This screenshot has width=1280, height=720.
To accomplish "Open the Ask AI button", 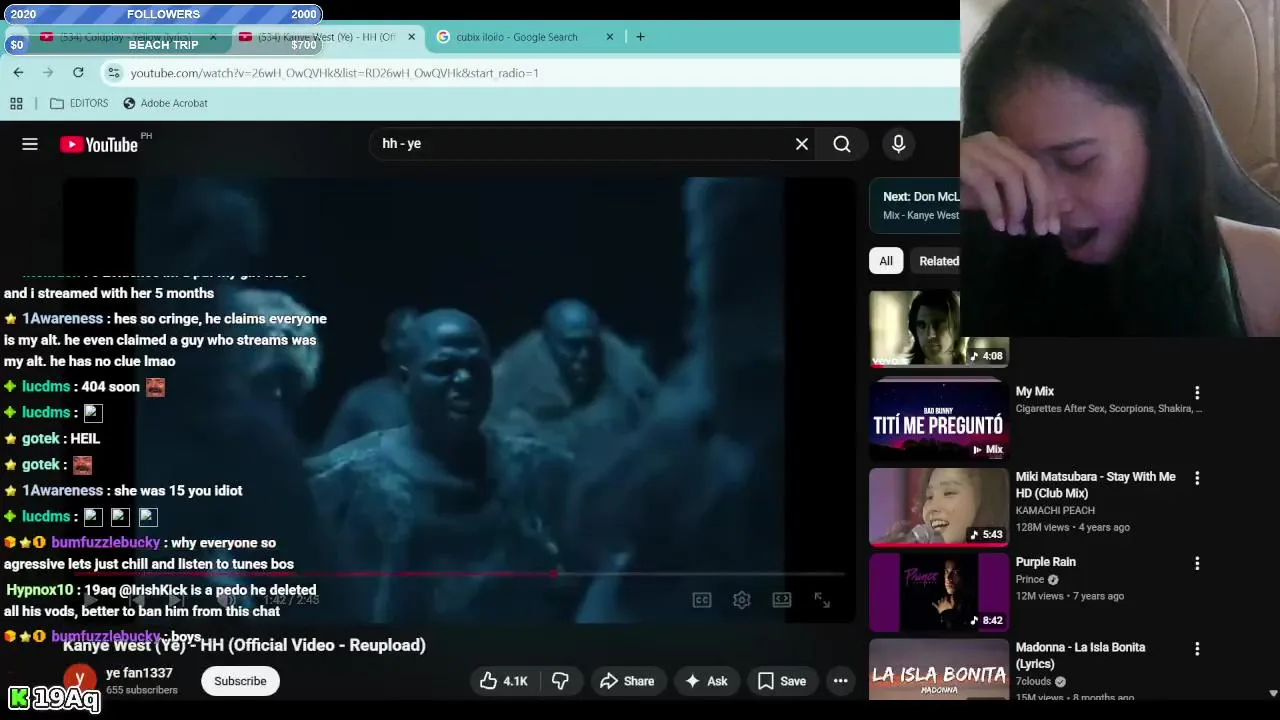I will pos(706,681).
